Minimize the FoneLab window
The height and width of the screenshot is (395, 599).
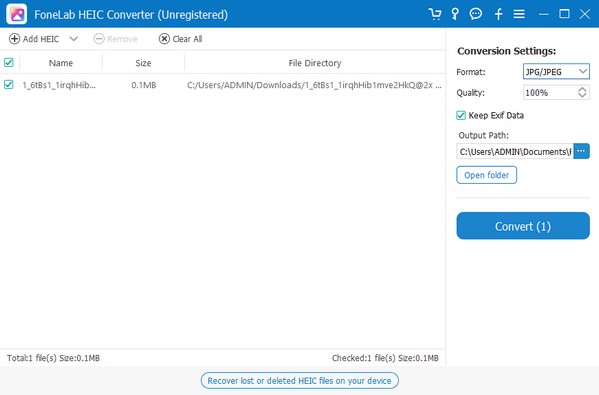click(544, 14)
